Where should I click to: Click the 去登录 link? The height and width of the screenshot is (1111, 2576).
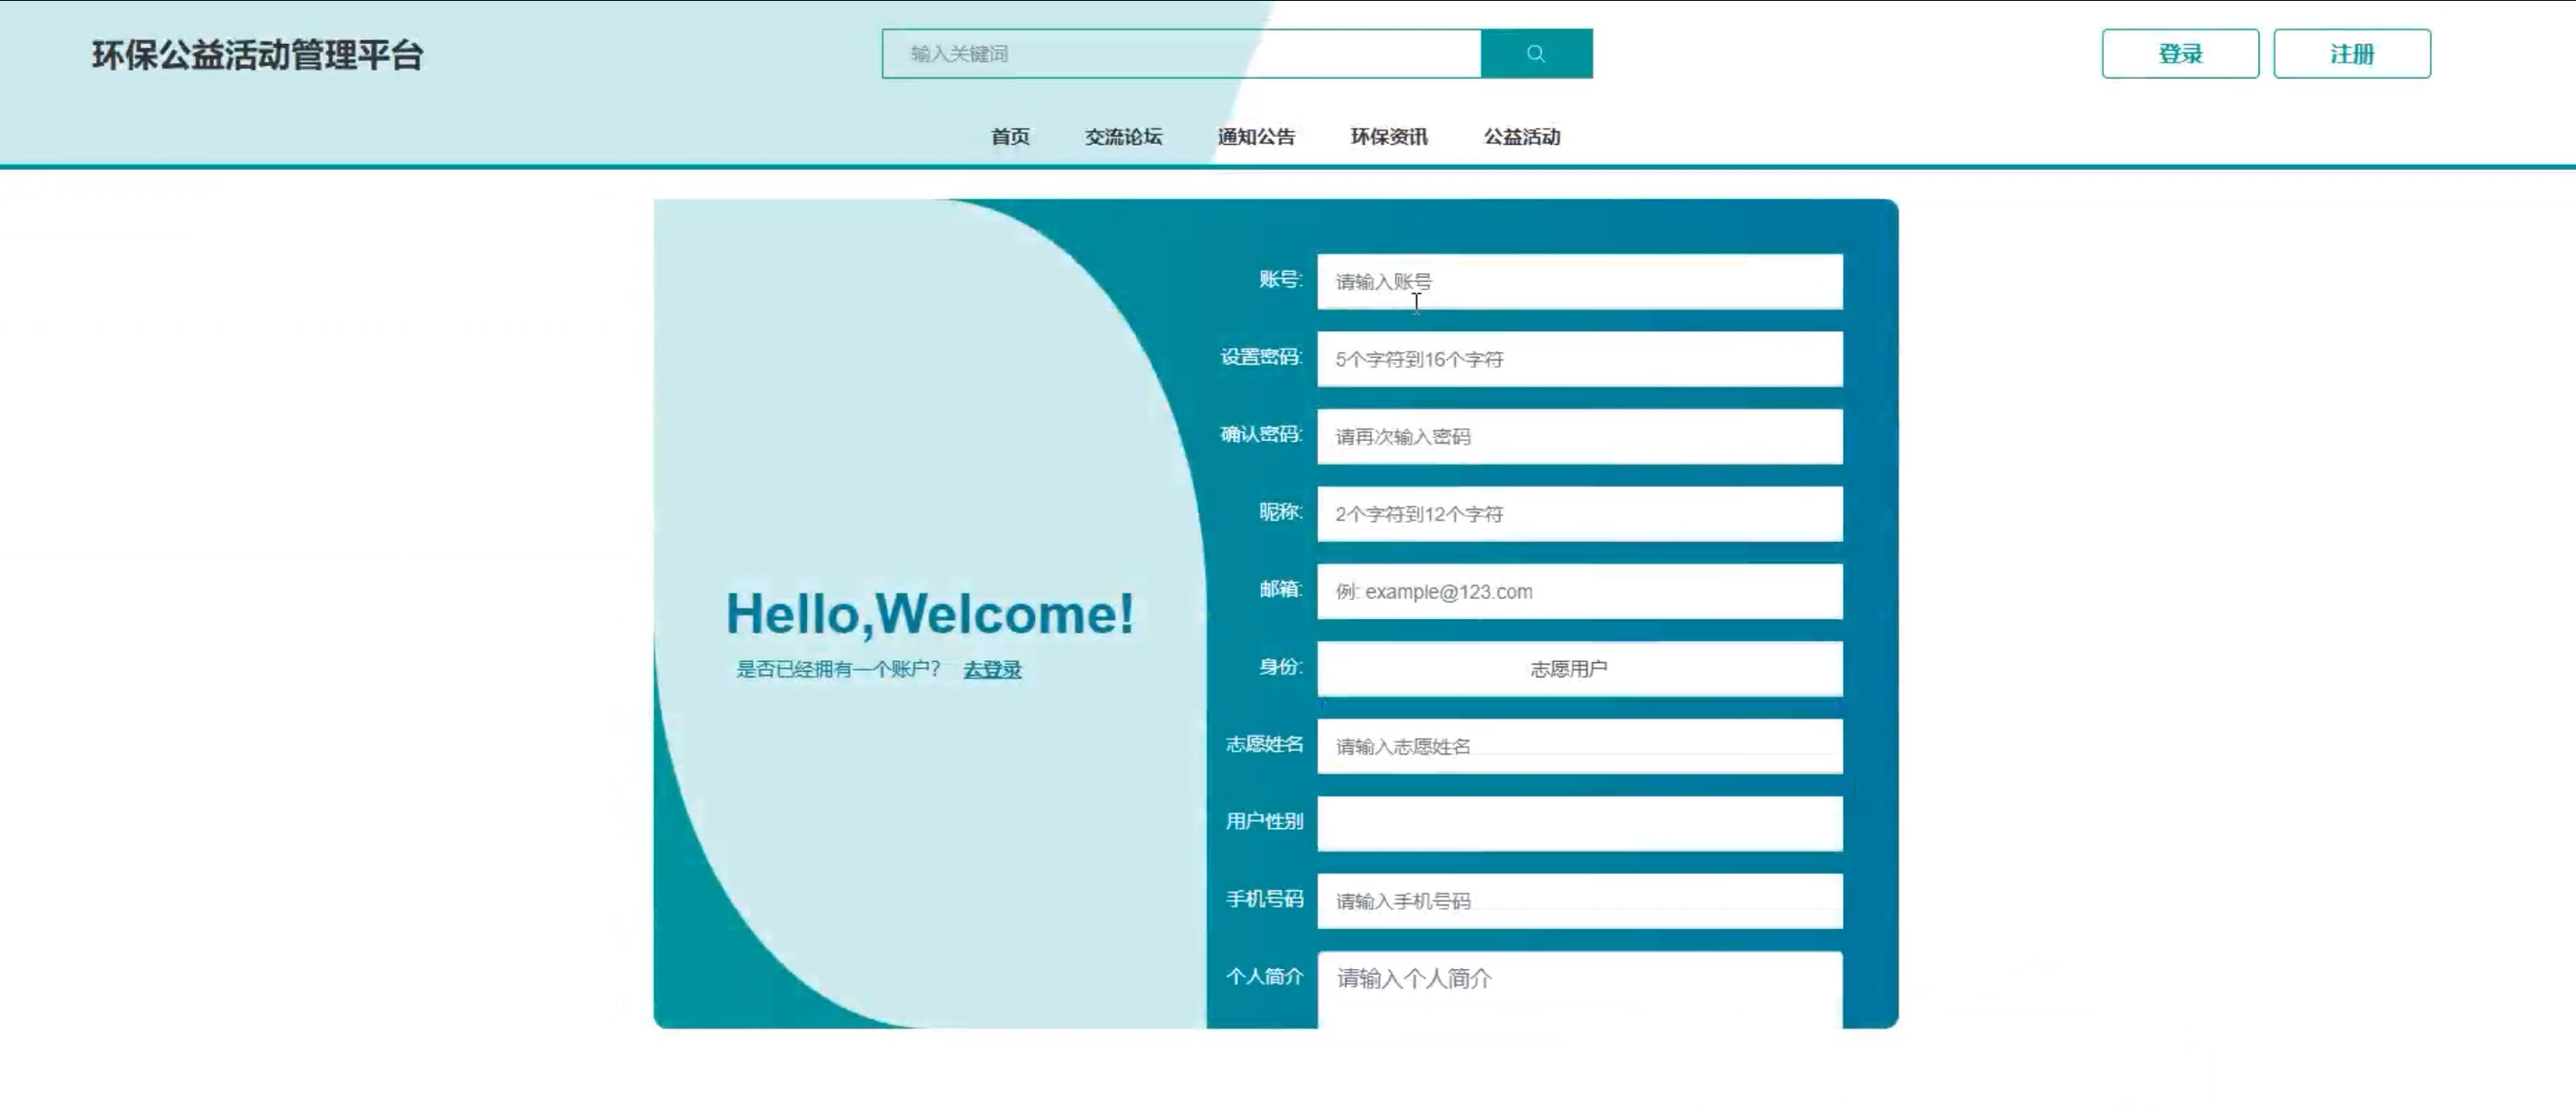[x=992, y=670]
